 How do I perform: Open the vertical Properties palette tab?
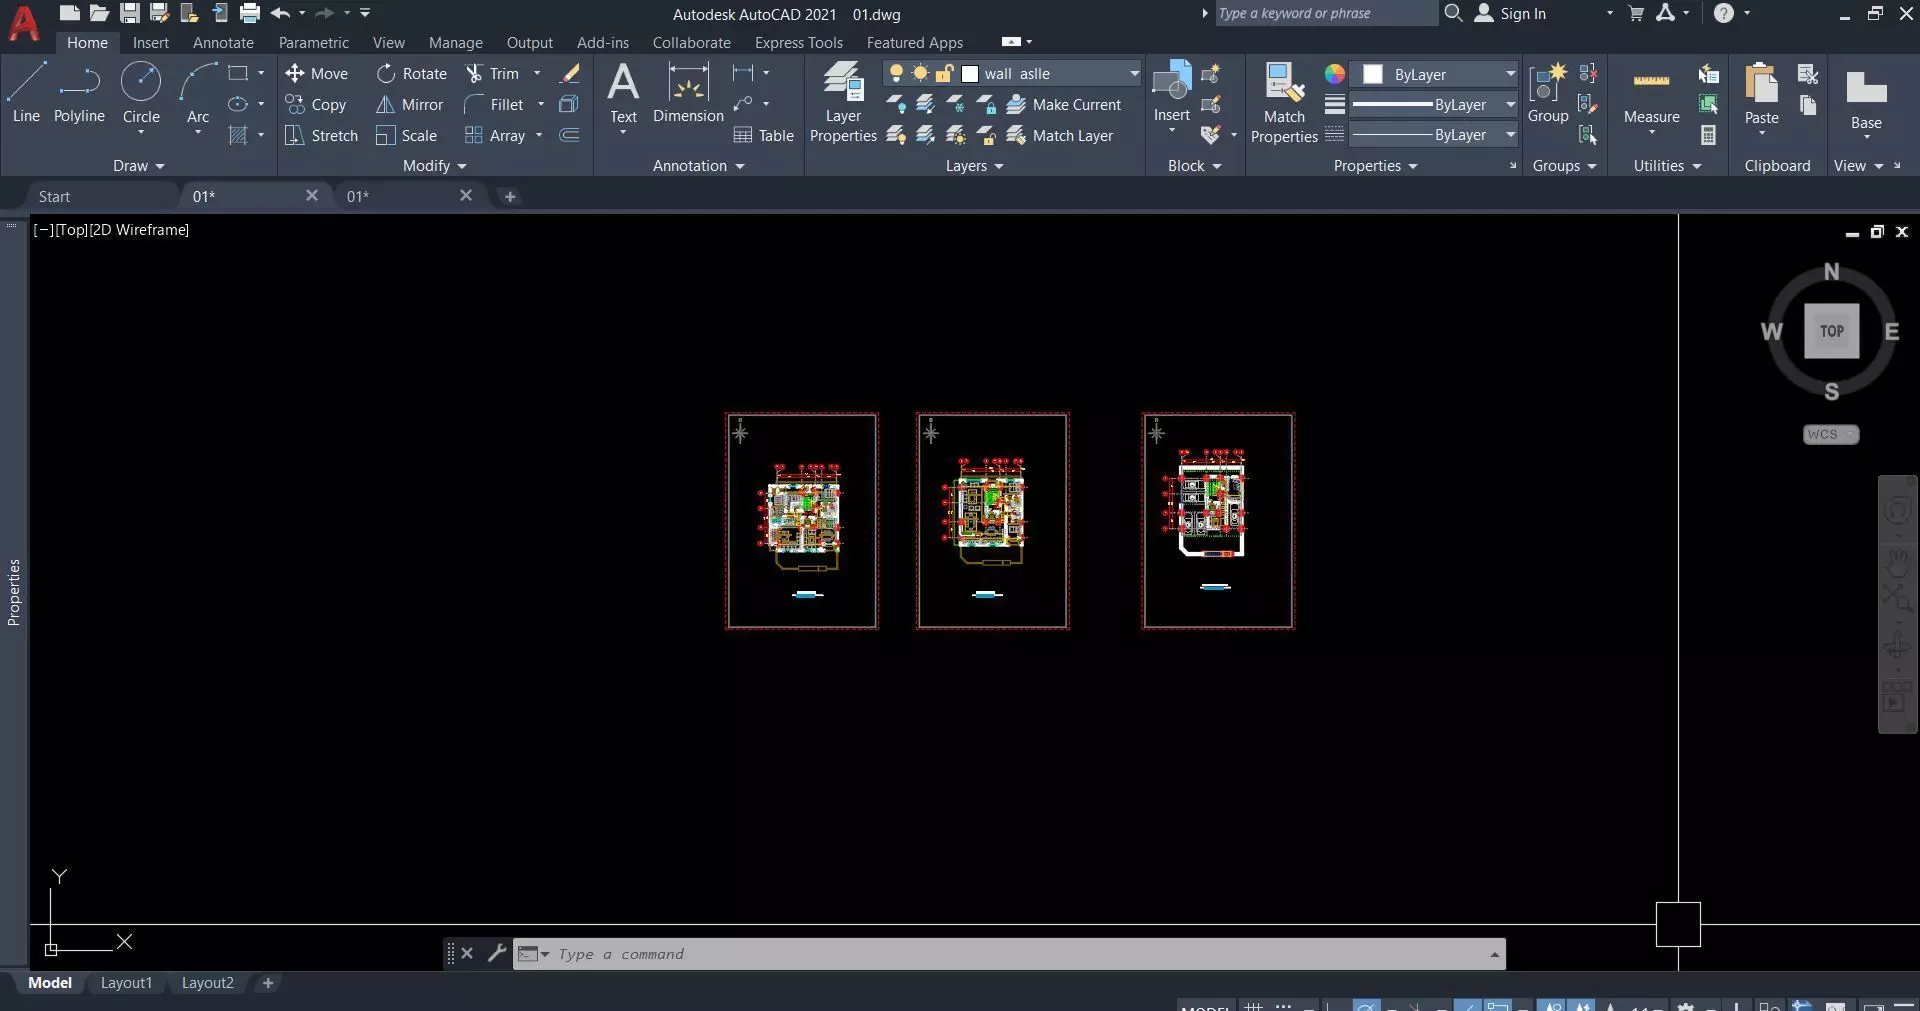(x=14, y=592)
